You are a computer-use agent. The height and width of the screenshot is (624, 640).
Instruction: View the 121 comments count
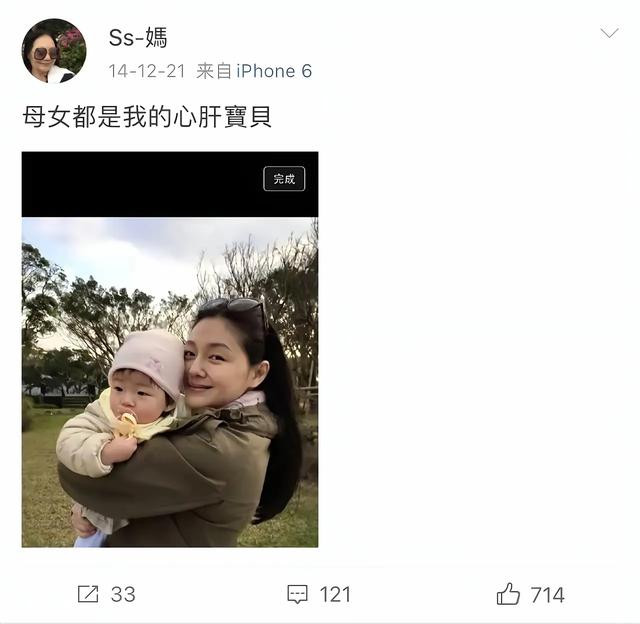tap(335, 594)
